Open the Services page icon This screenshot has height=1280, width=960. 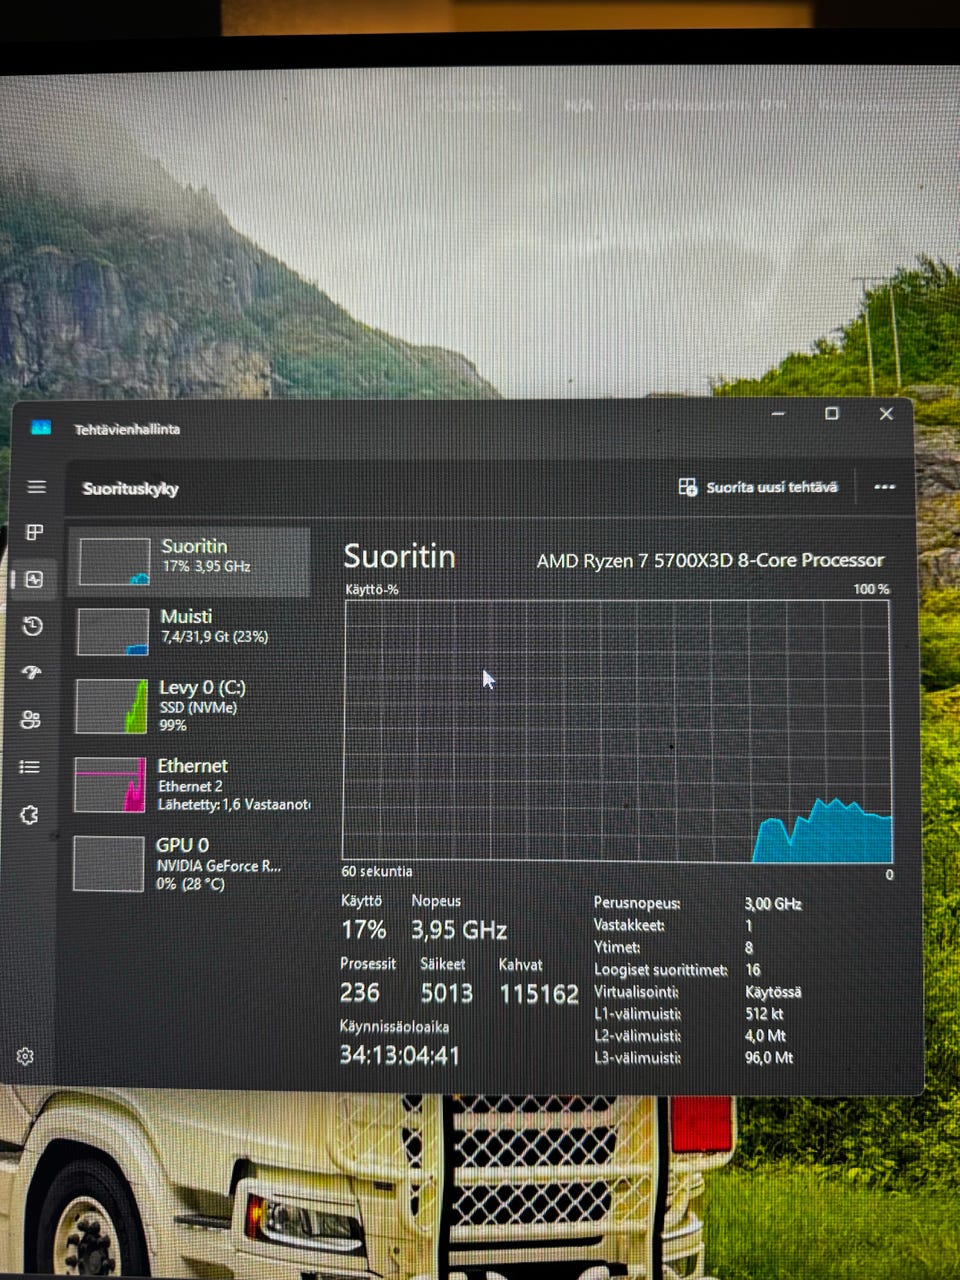pyautogui.click(x=29, y=815)
